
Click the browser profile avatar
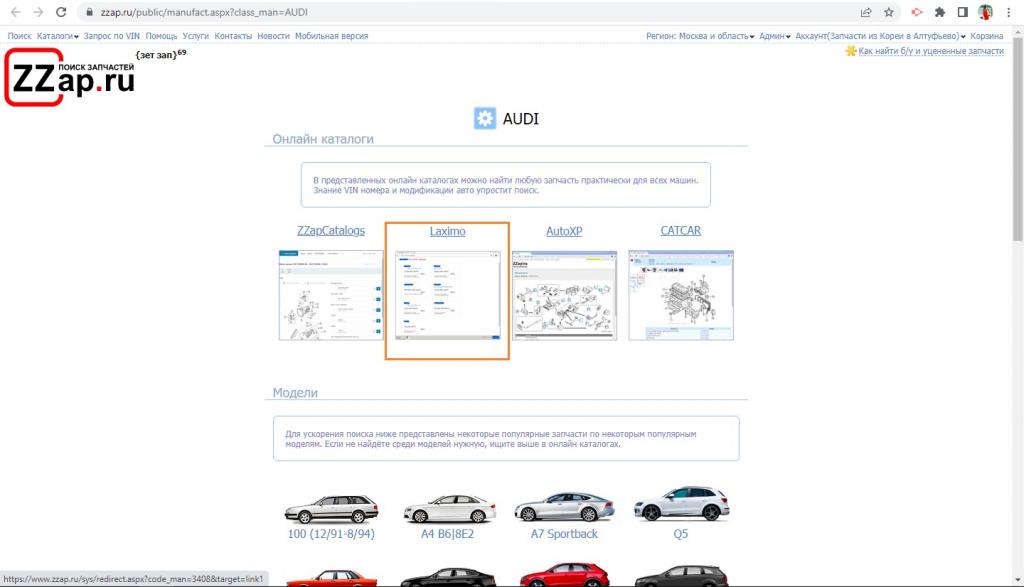click(985, 13)
